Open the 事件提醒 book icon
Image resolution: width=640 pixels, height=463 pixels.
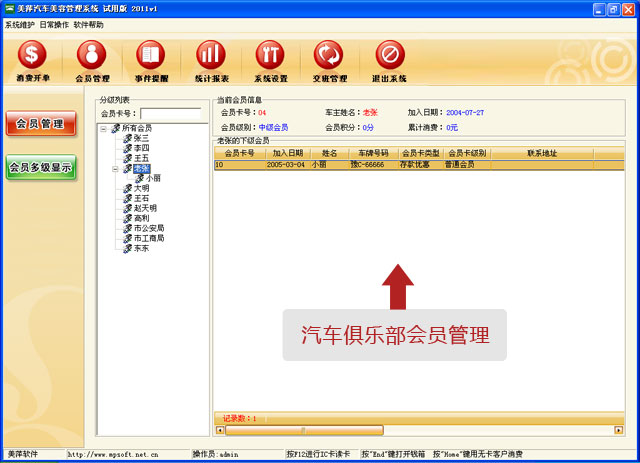[x=151, y=54]
